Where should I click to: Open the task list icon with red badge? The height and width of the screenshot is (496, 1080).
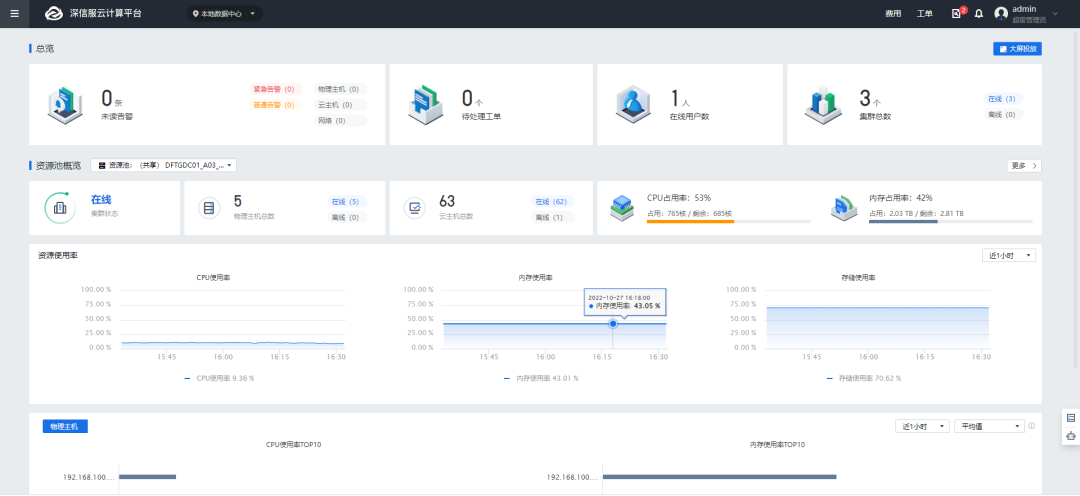pyautogui.click(x=957, y=14)
